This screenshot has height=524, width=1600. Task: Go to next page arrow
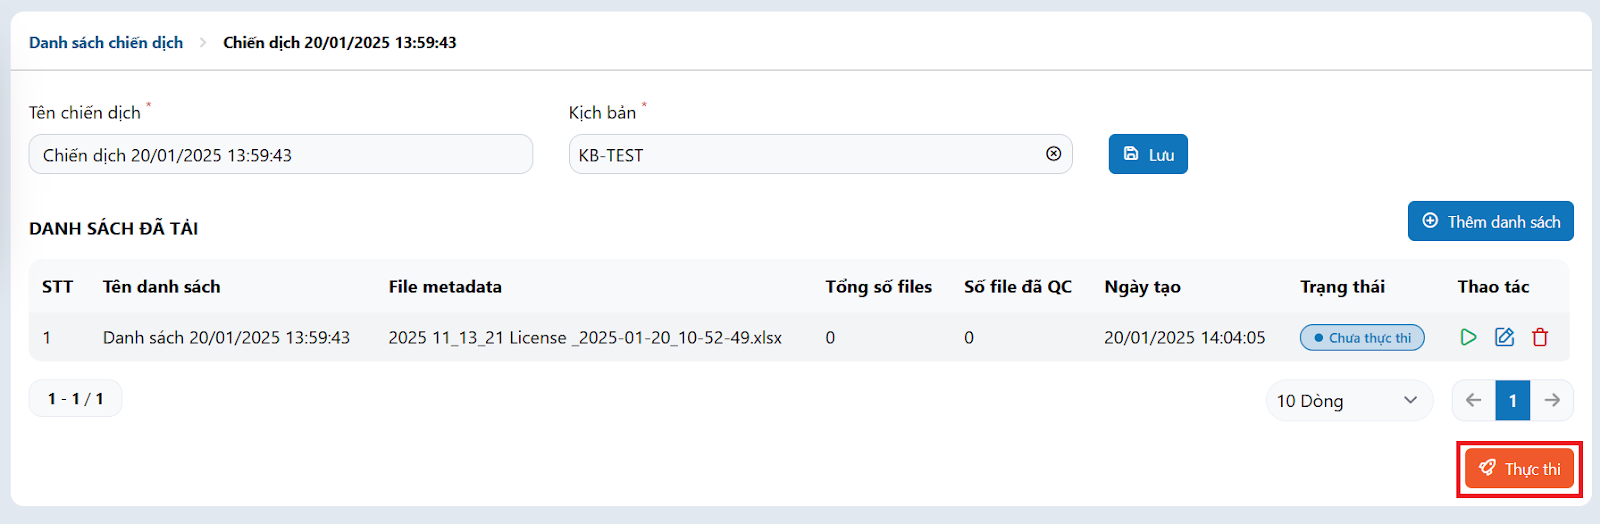1552,400
